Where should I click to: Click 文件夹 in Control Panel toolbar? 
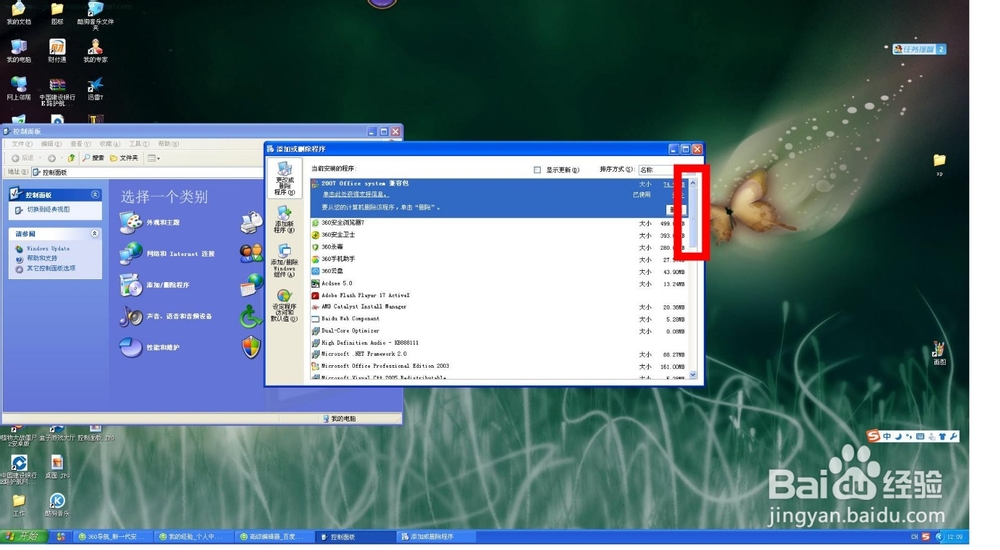pos(124,158)
